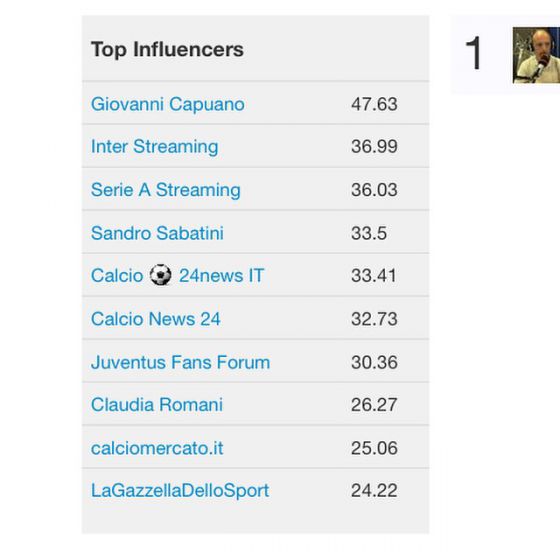Open Serie A Streaming entry
The image size is (560, 560).
[166, 190]
